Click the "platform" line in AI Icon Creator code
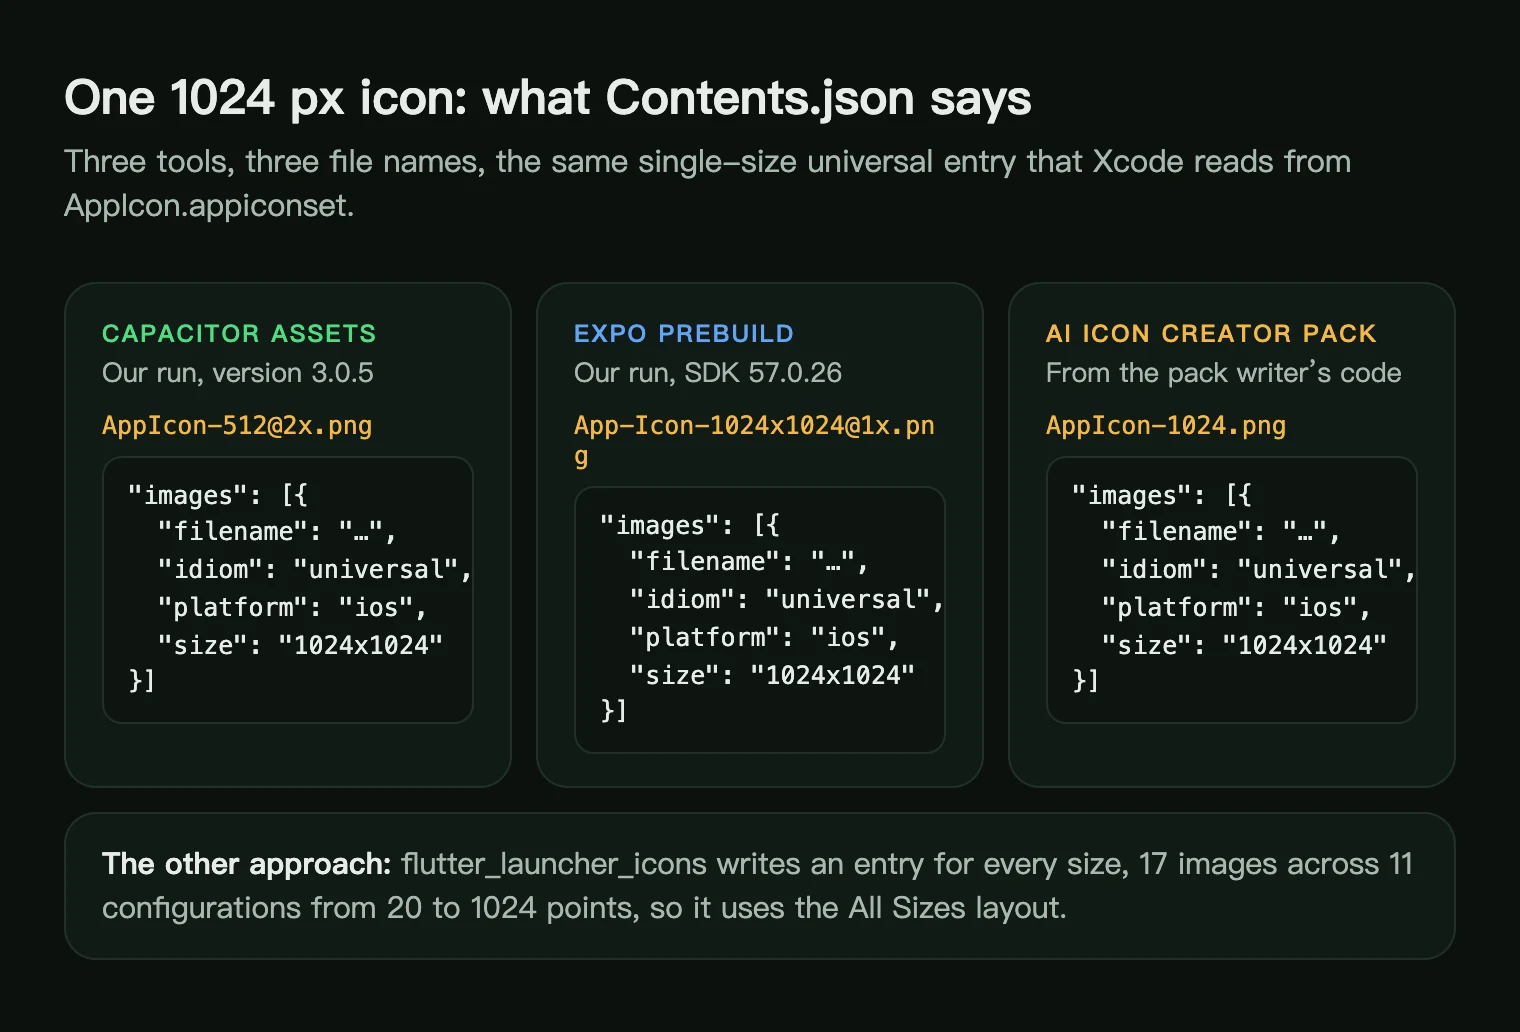The width and height of the screenshot is (1520, 1032). pyautogui.click(x=1236, y=608)
